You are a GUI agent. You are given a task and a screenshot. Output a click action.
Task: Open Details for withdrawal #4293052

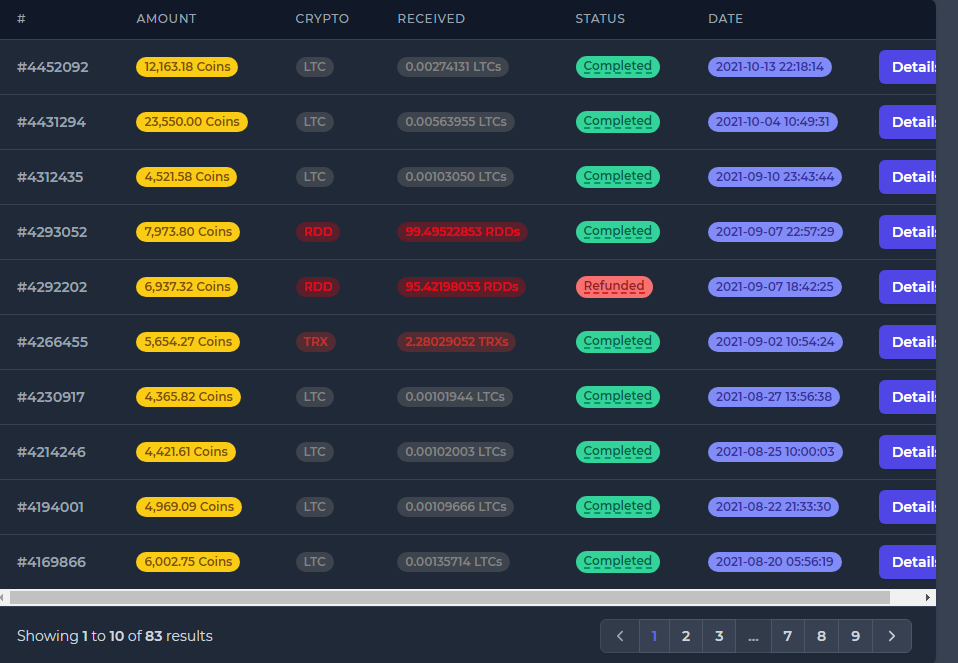tap(907, 232)
